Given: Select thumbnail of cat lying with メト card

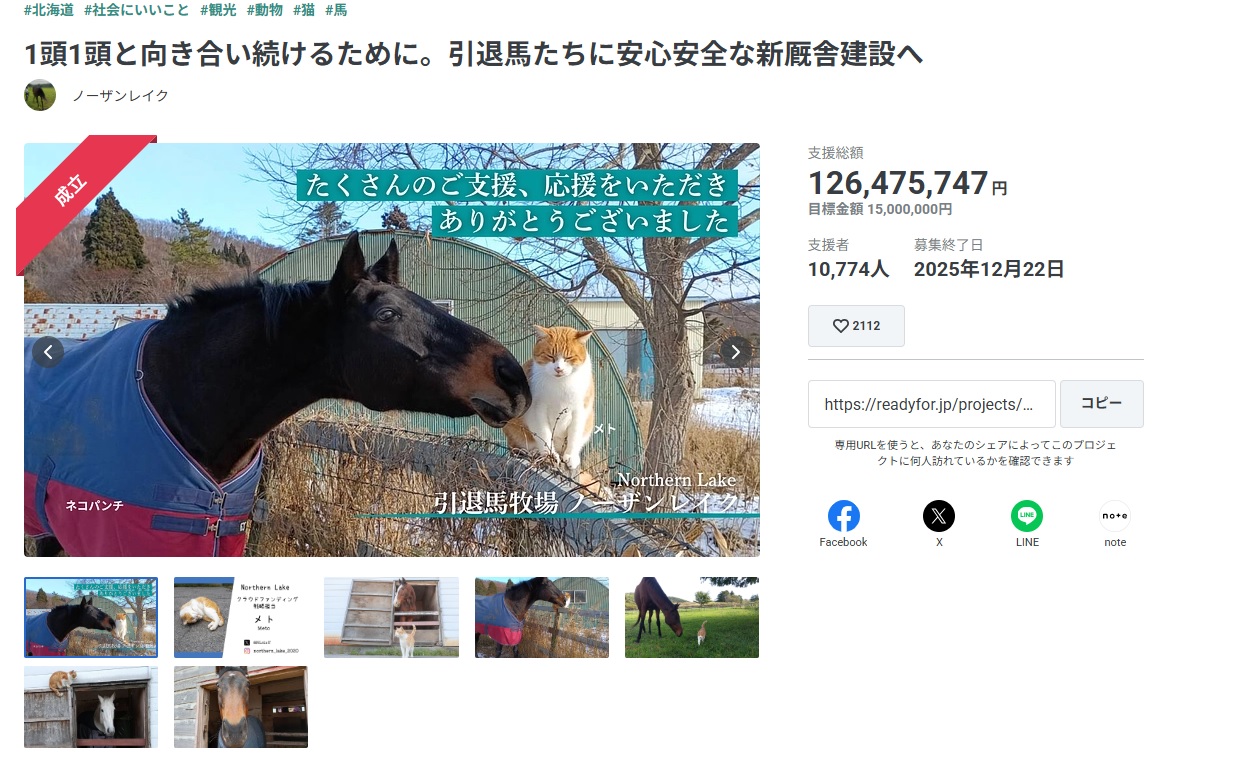Looking at the screenshot, I should click(x=241, y=617).
